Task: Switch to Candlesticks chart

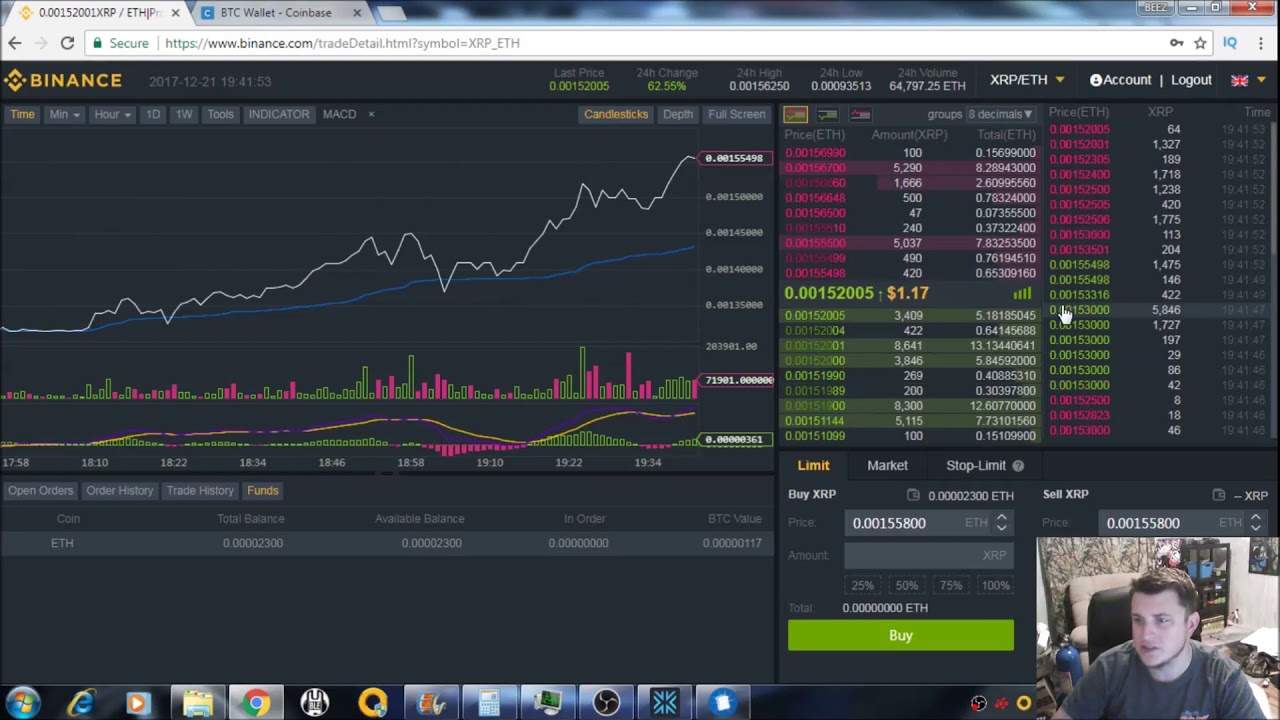Action: coord(616,114)
